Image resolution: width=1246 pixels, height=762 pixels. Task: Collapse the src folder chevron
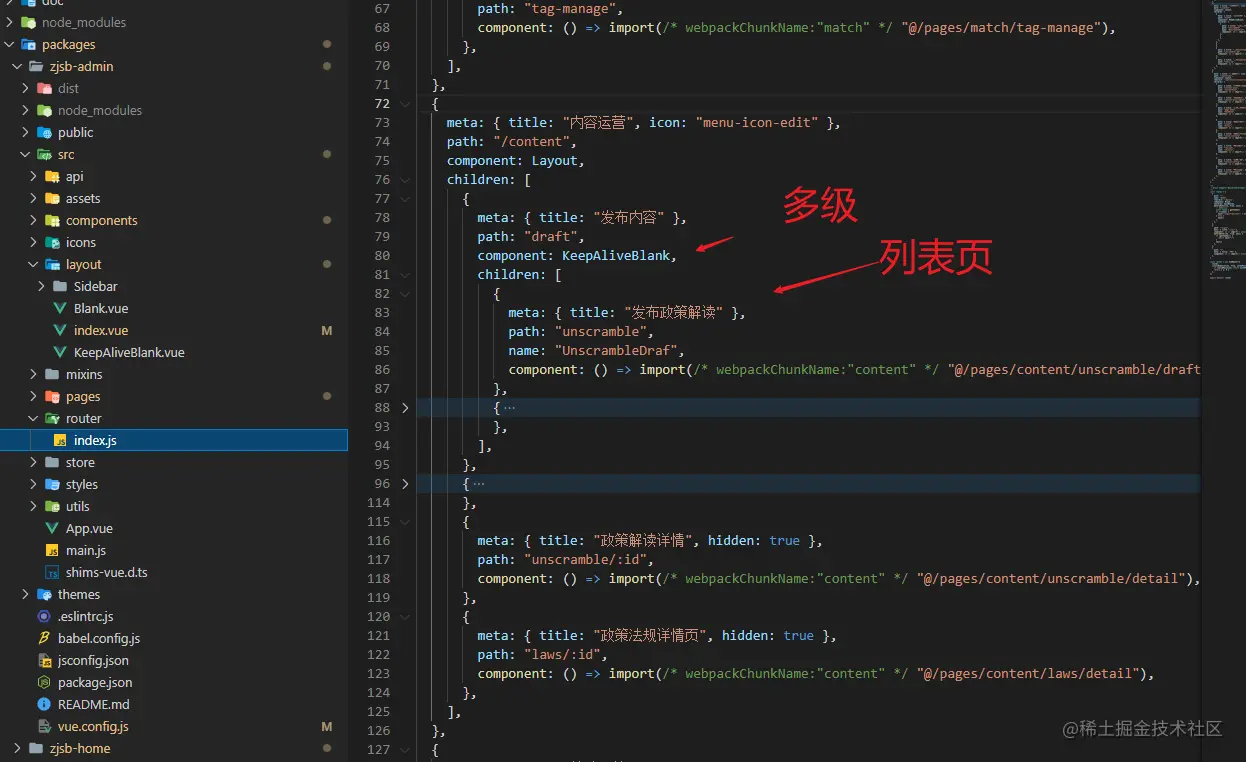point(25,154)
